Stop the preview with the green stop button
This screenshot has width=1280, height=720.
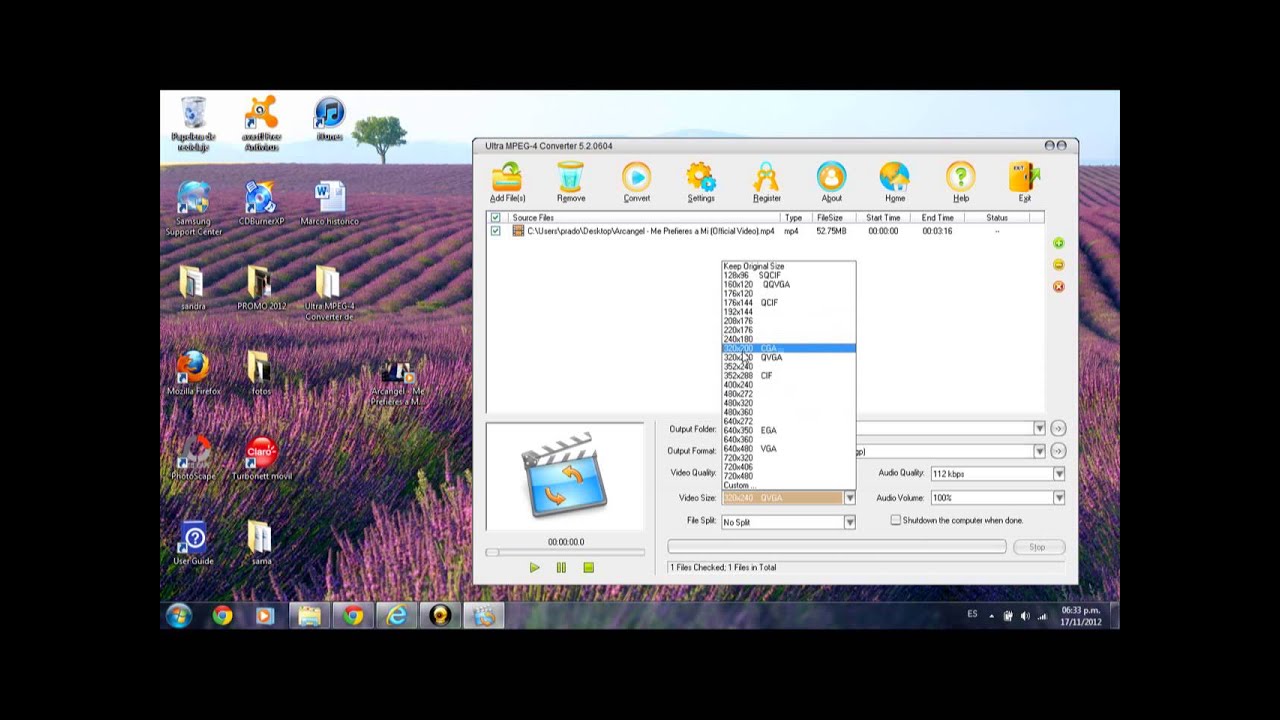[588, 568]
